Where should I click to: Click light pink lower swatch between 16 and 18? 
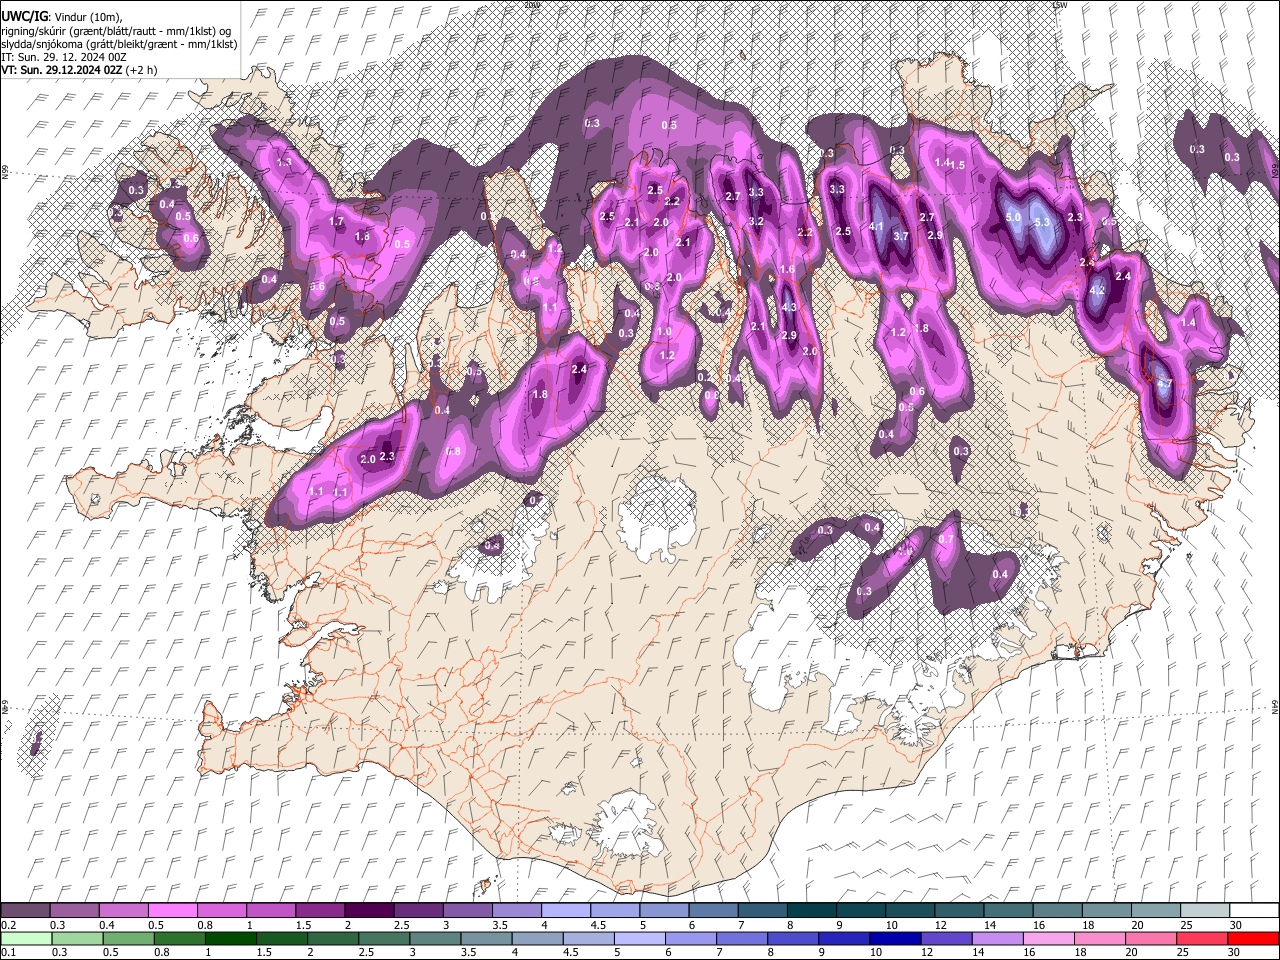[1048, 938]
